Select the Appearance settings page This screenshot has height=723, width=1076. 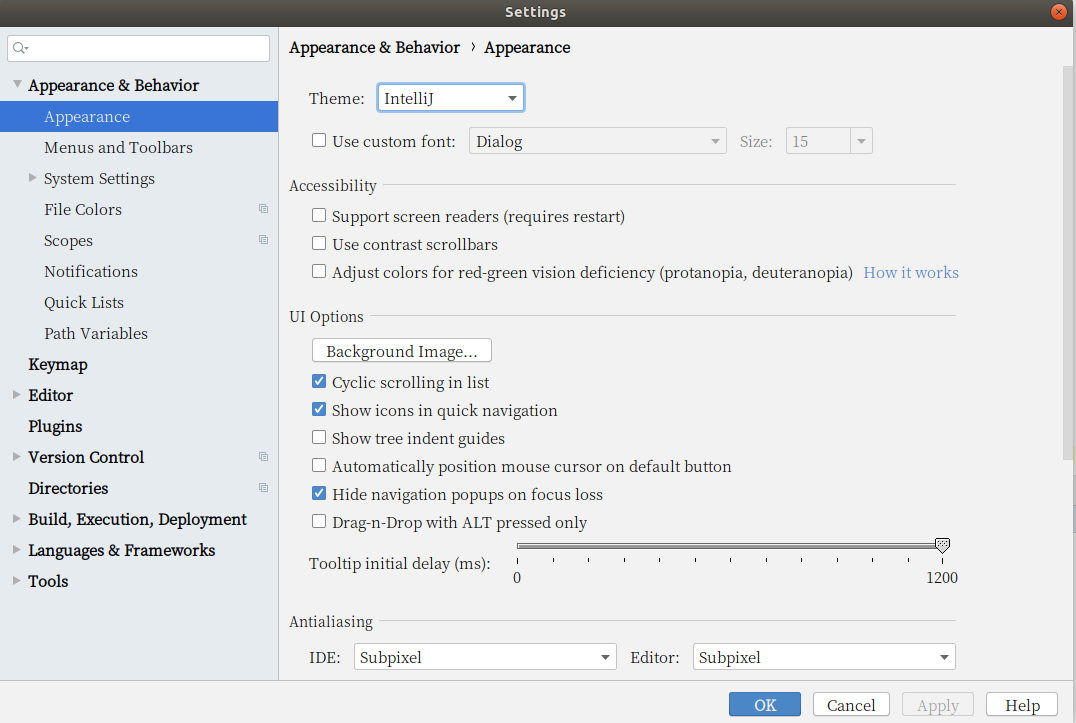(139, 117)
